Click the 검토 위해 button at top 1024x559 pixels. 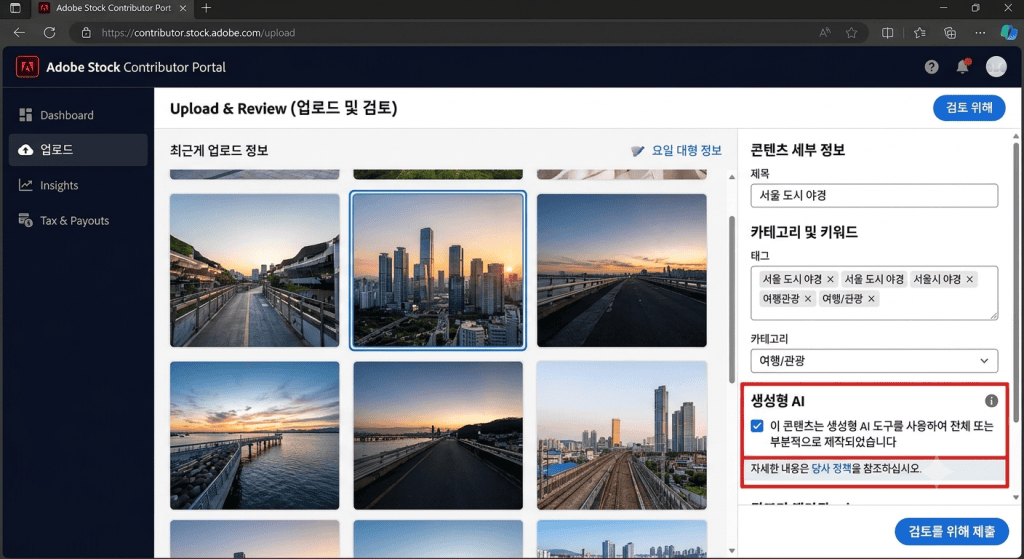pyautogui.click(x=968, y=108)
